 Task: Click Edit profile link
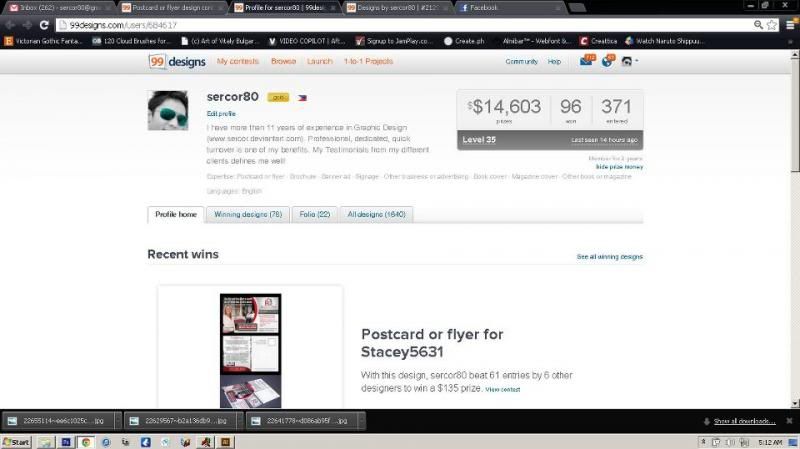[221, 114]
